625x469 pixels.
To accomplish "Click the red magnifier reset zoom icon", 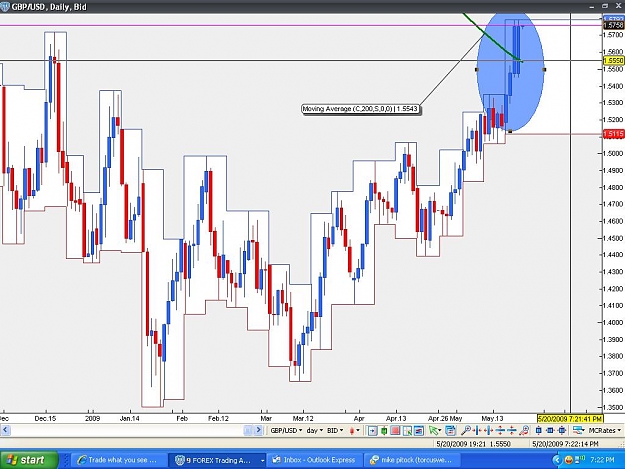I will tap(525, 430).
